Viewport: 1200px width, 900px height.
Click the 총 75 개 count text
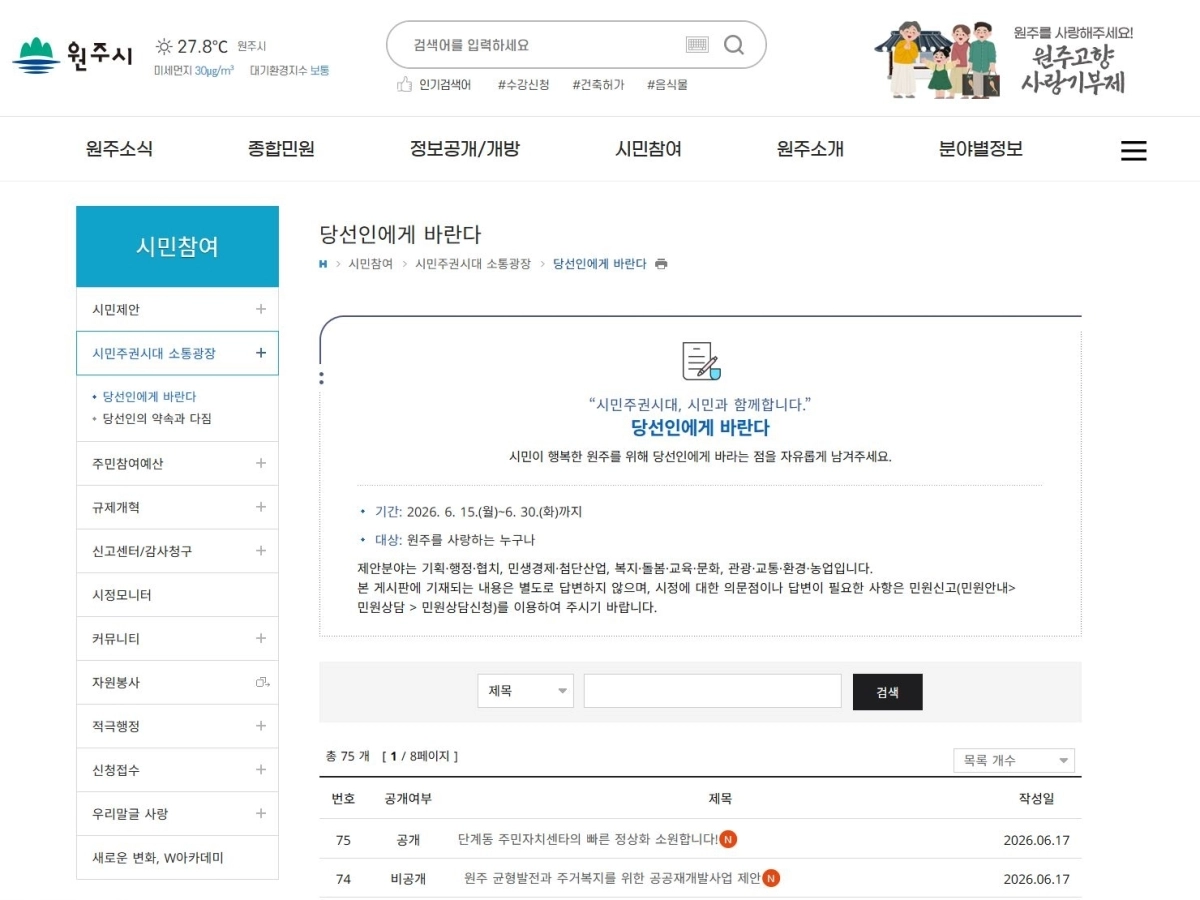click(348, 756)
